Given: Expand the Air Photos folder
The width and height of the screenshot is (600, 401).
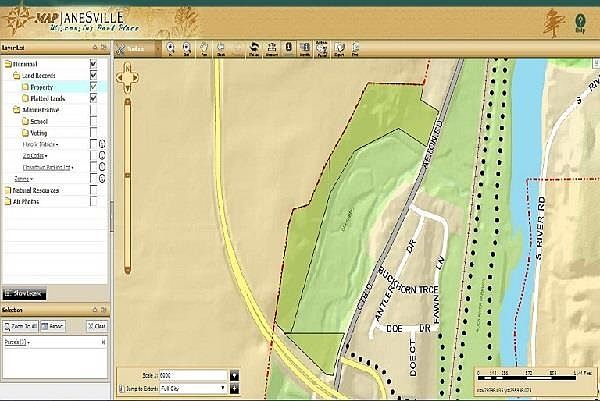Looking at the screenshot, I should [x=8, y=202].
